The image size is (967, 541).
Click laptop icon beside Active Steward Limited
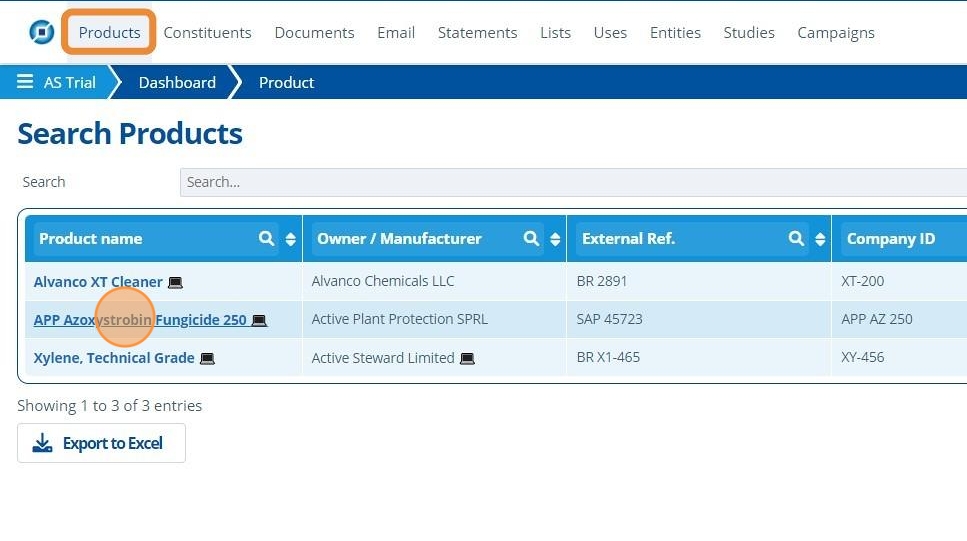[467, 358]
